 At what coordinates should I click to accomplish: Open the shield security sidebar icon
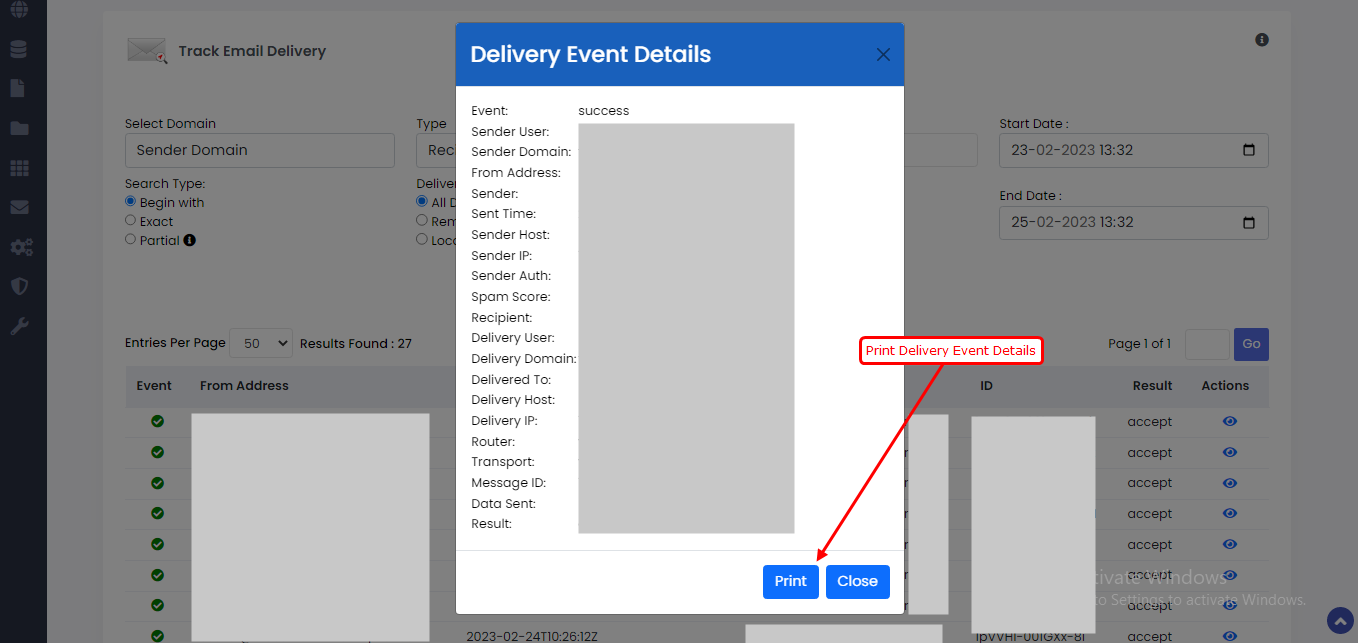[19, 286]
